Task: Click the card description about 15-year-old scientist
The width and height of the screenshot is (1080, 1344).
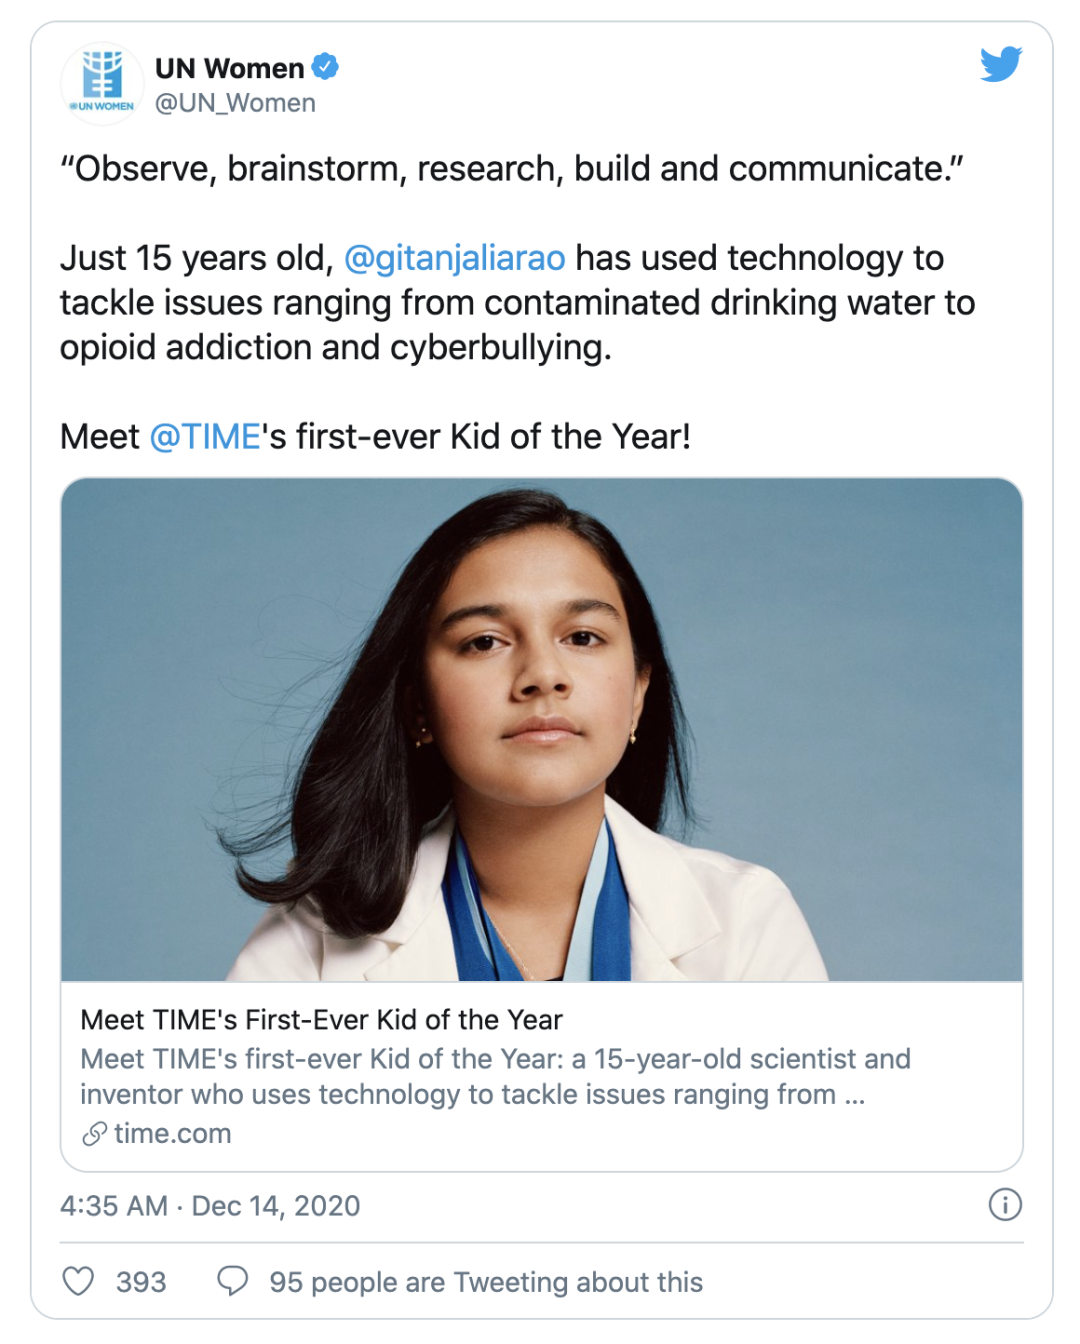Action: click(495, 1076)
